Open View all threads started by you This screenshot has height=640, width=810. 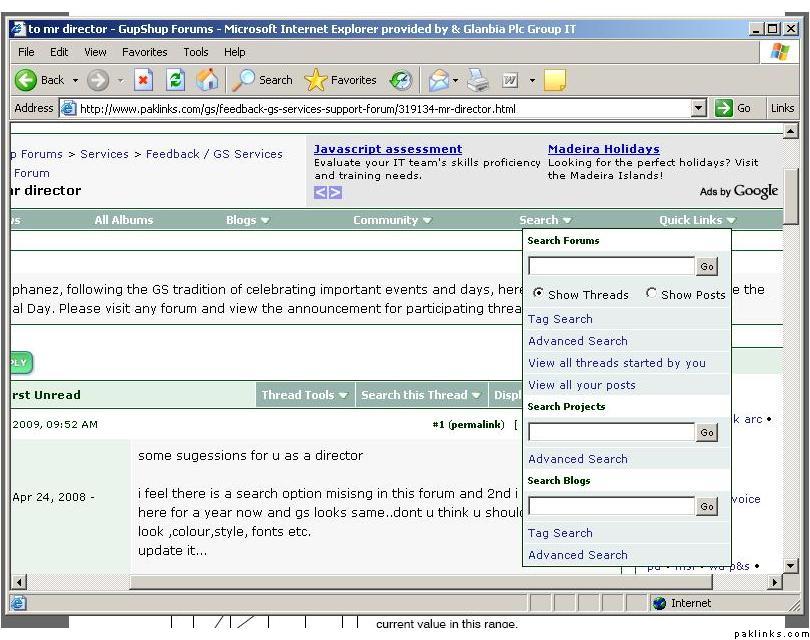[617, 363]
